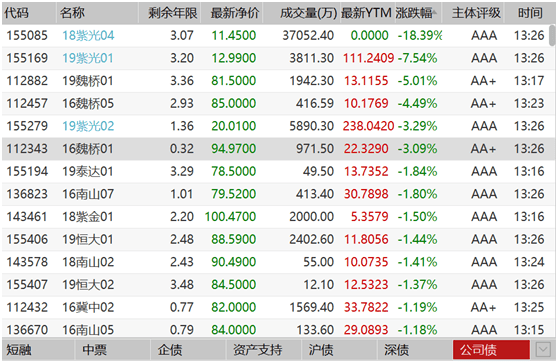Click volume value 5890.30

(312, 126)
